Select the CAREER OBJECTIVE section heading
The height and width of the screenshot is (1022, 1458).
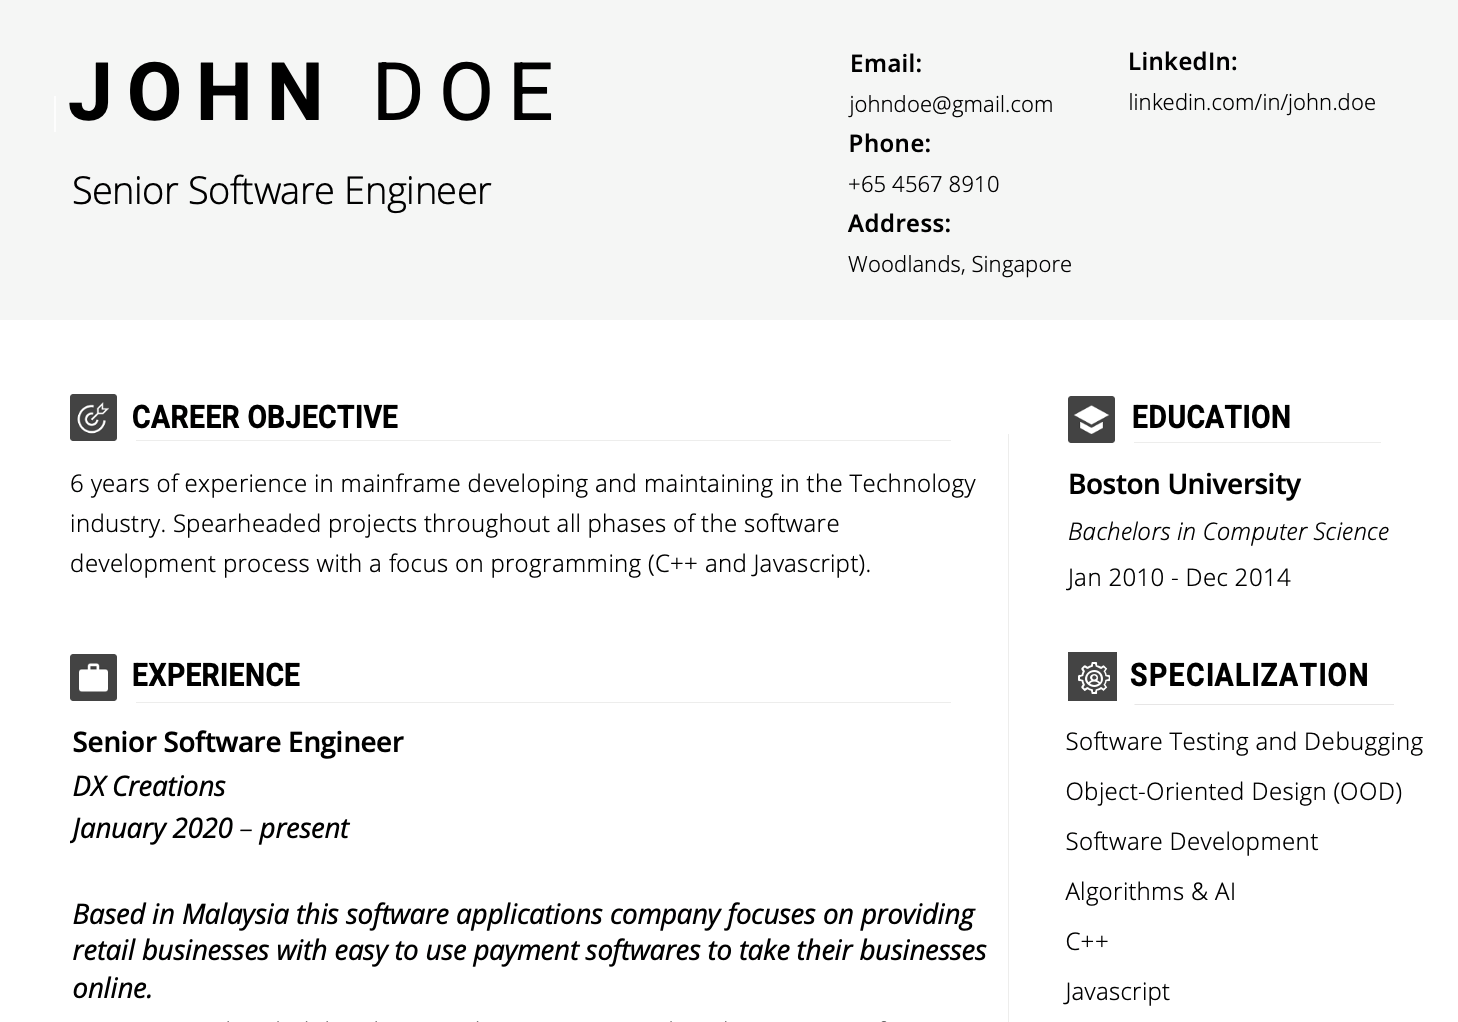[265, 417]
